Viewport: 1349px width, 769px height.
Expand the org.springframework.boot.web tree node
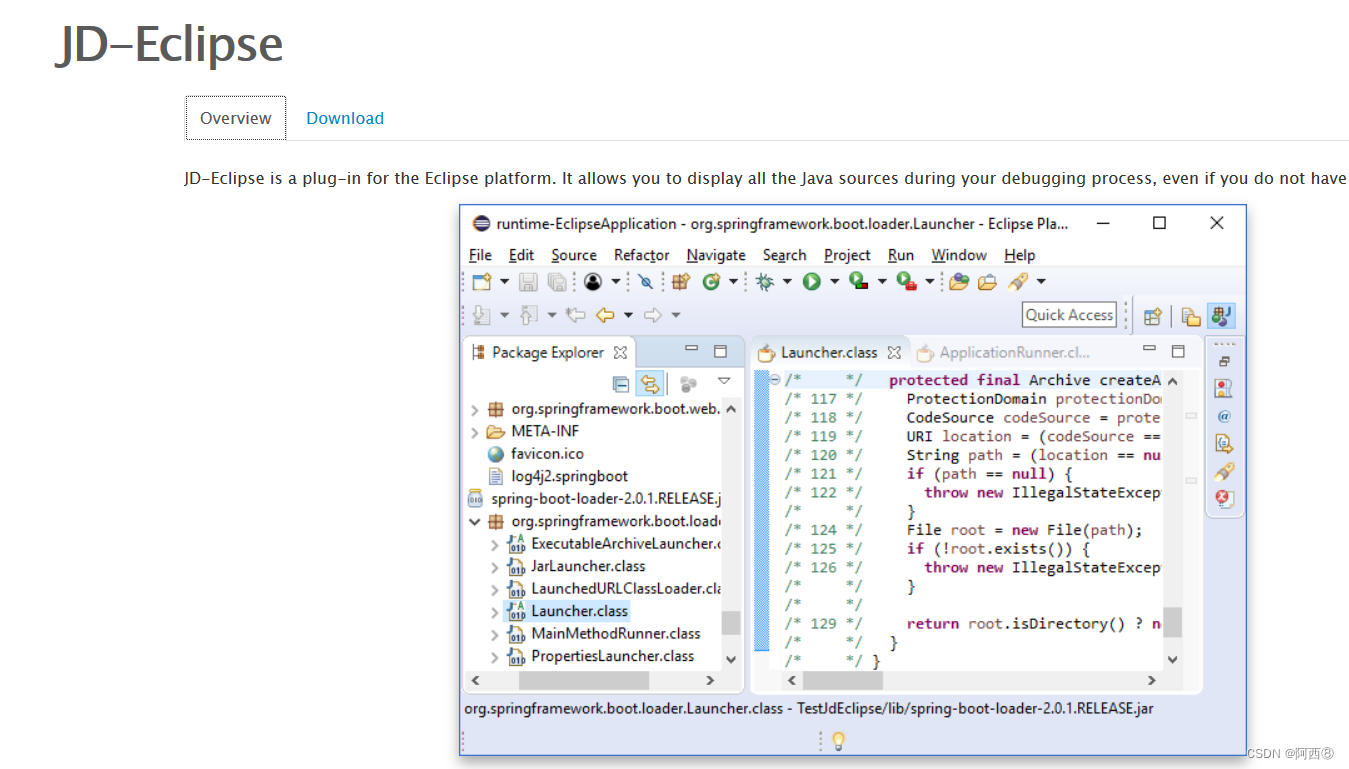(476, 408)
